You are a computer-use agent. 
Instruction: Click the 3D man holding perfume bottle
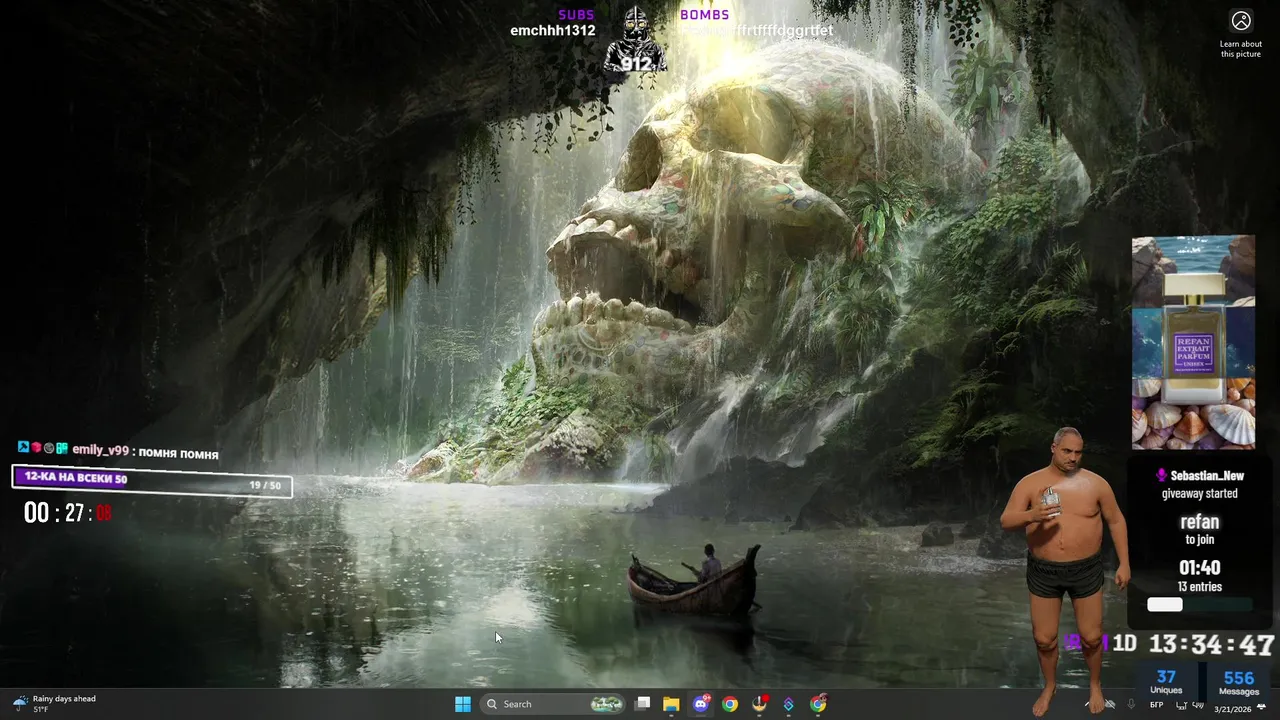click(x=1066, y=570)
